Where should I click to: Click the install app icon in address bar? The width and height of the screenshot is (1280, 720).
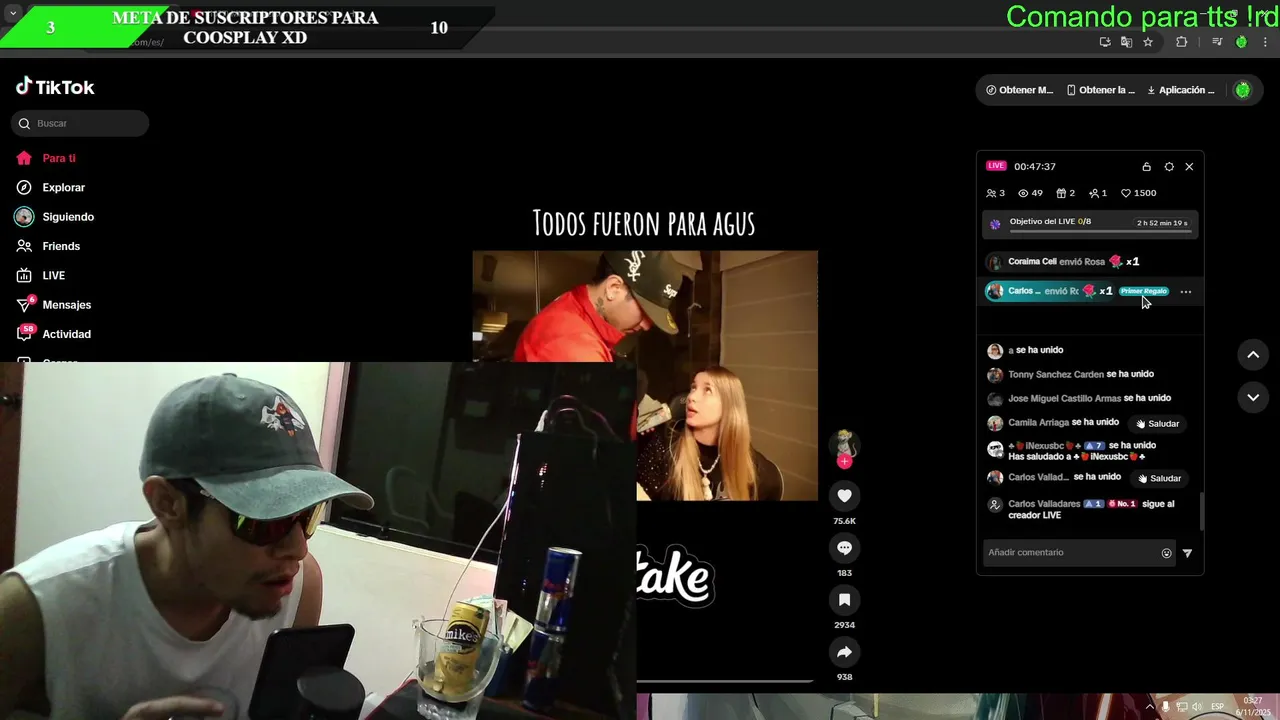click(x=1105, y=42)
